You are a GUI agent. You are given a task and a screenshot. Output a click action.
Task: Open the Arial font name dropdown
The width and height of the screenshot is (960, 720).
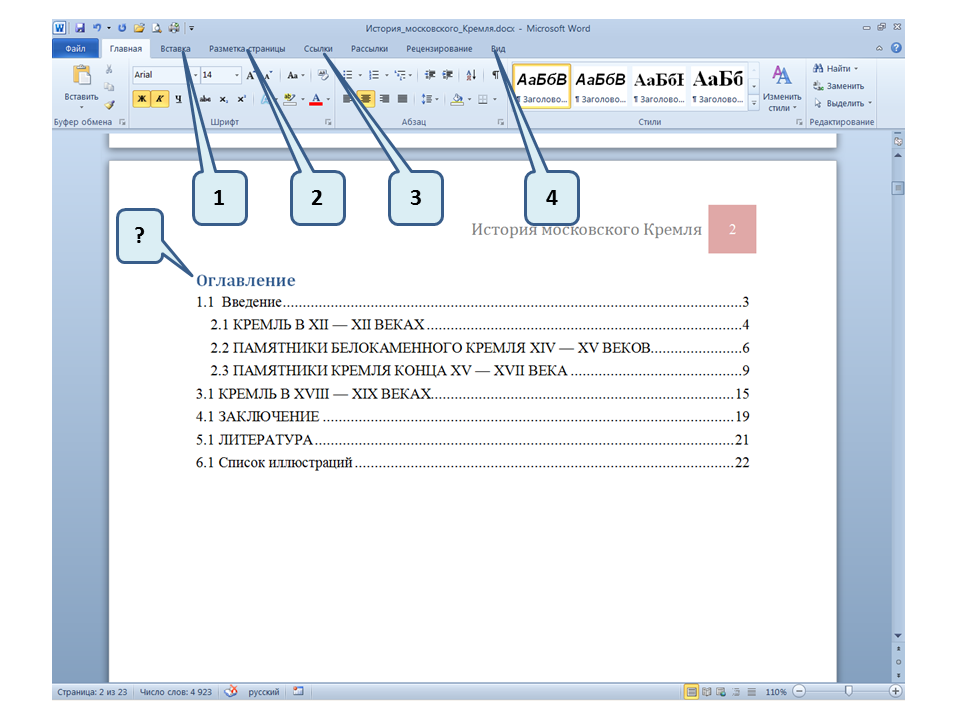coord(193,75)
